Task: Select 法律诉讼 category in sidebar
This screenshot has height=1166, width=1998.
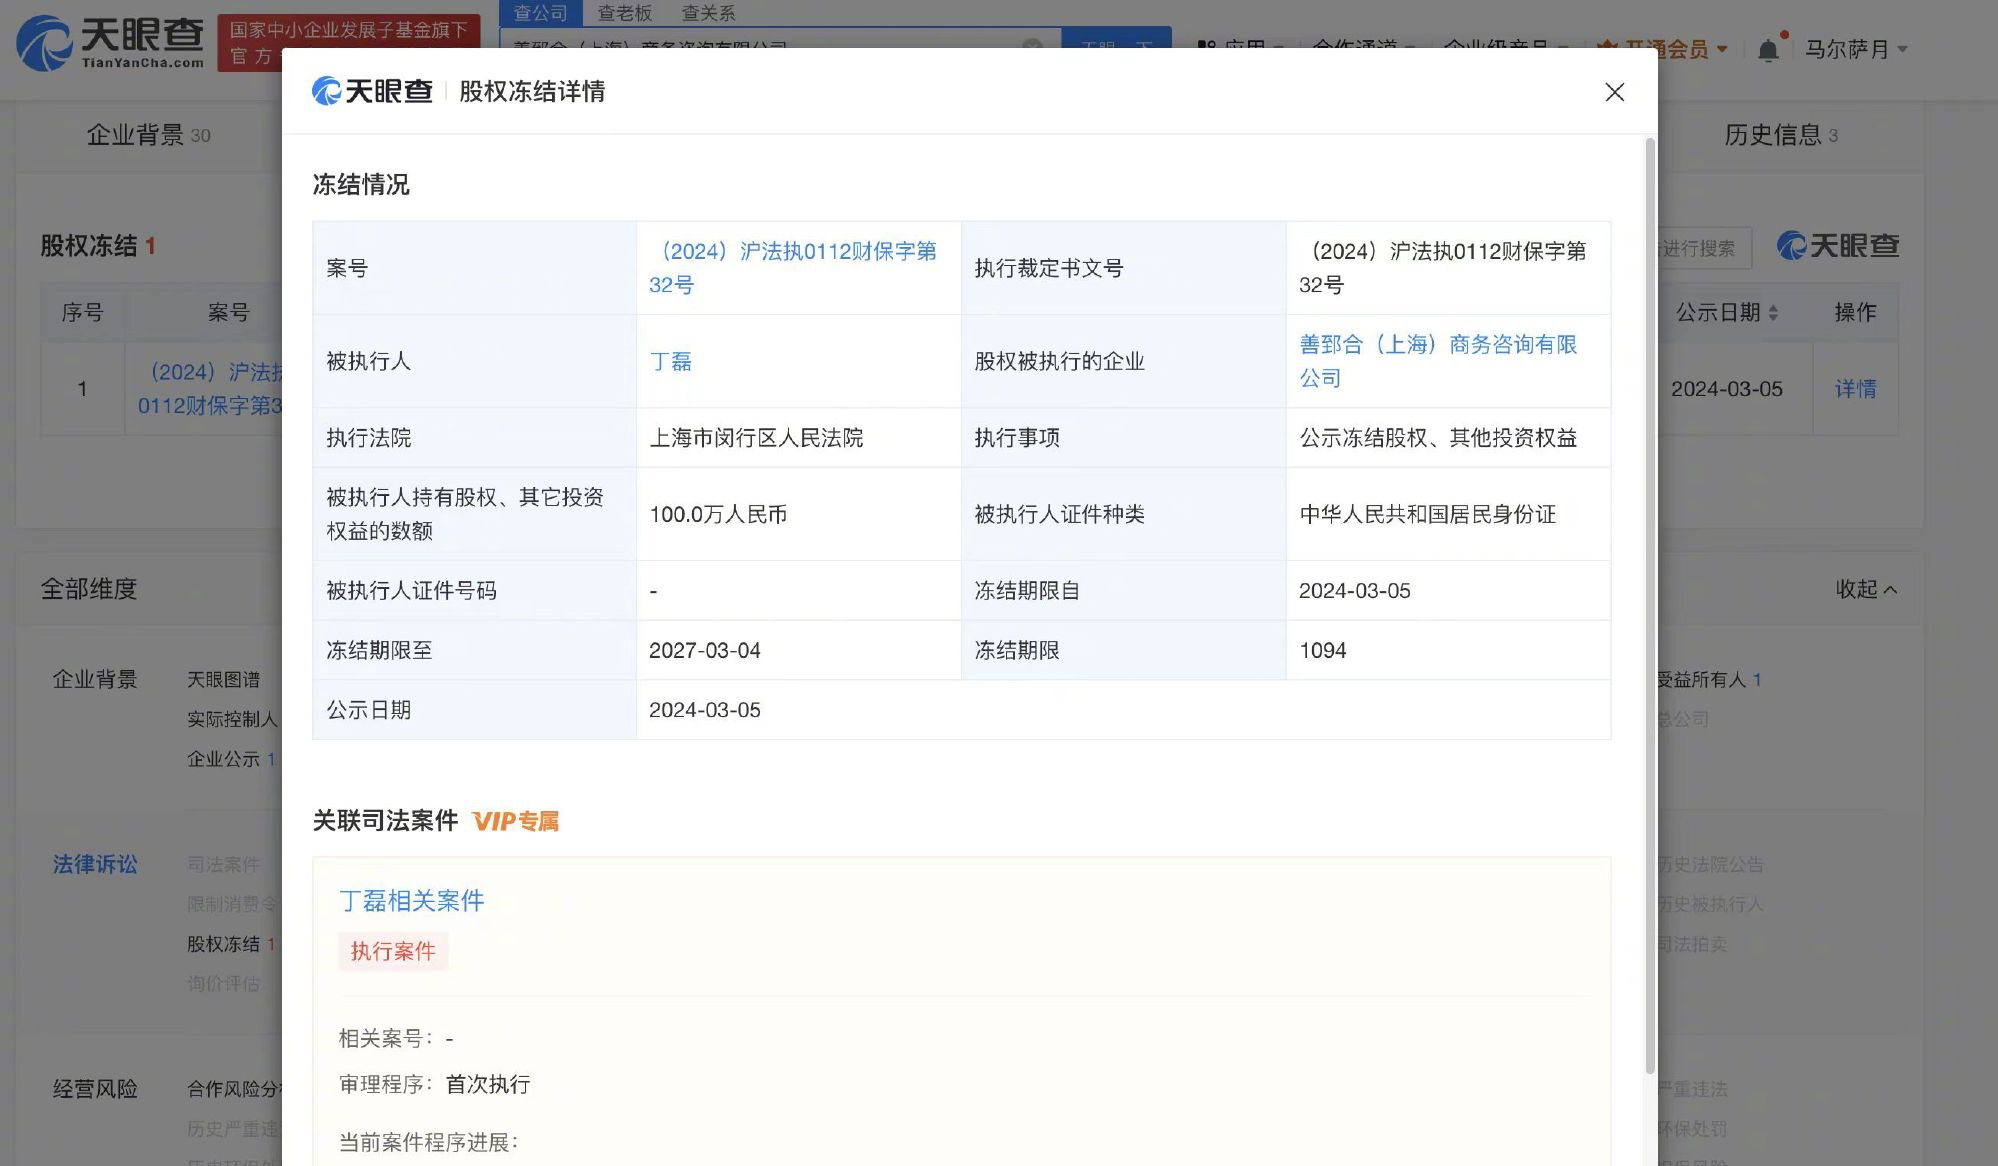Action: (x=95, y=864)
